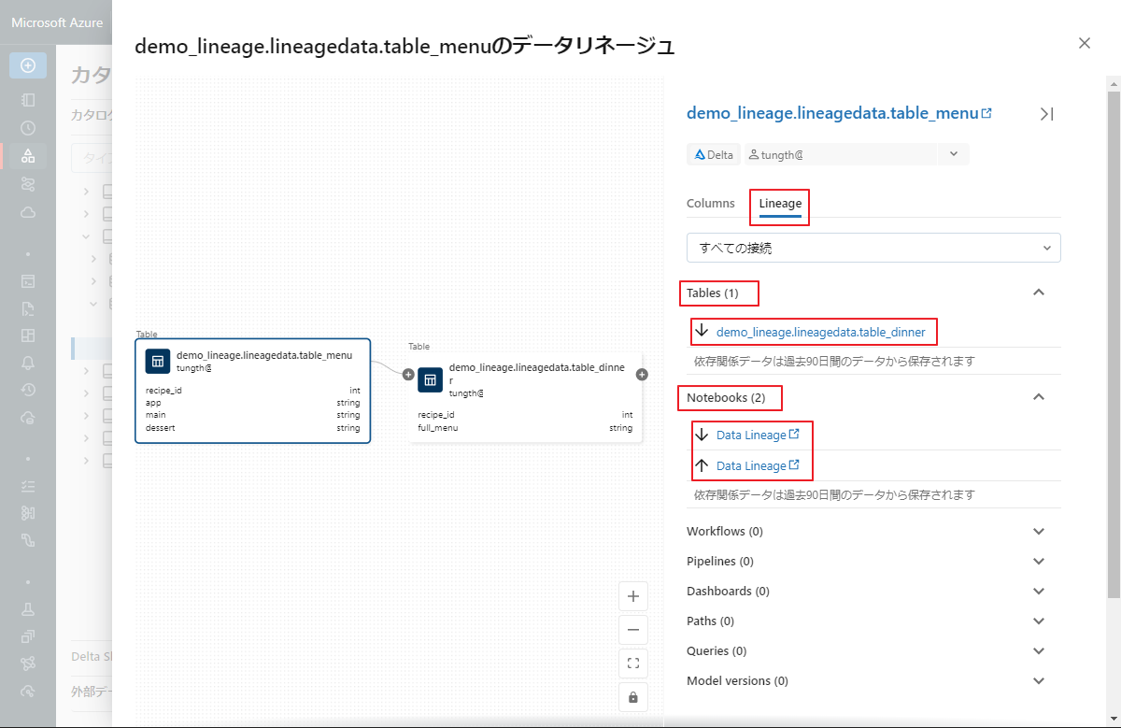Click full_menu column in table_dinner node
The width and height of the screenshot is (1121, 728).
coord(525,428)
